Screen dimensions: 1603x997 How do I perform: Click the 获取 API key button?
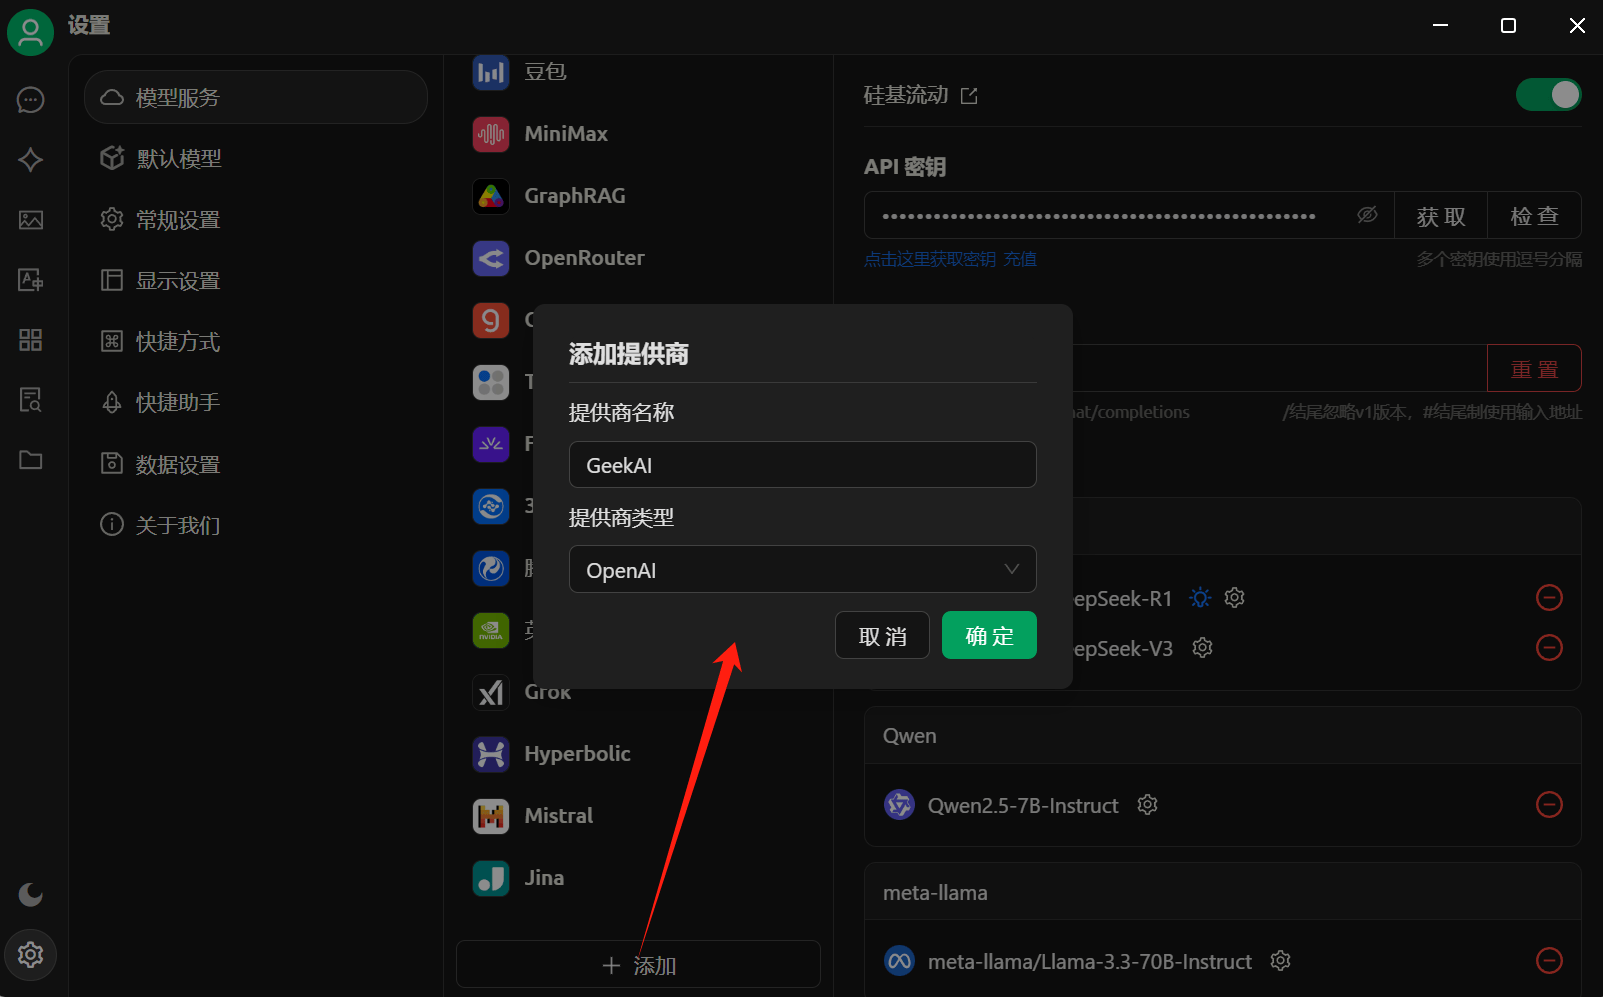pos(1441,216)
